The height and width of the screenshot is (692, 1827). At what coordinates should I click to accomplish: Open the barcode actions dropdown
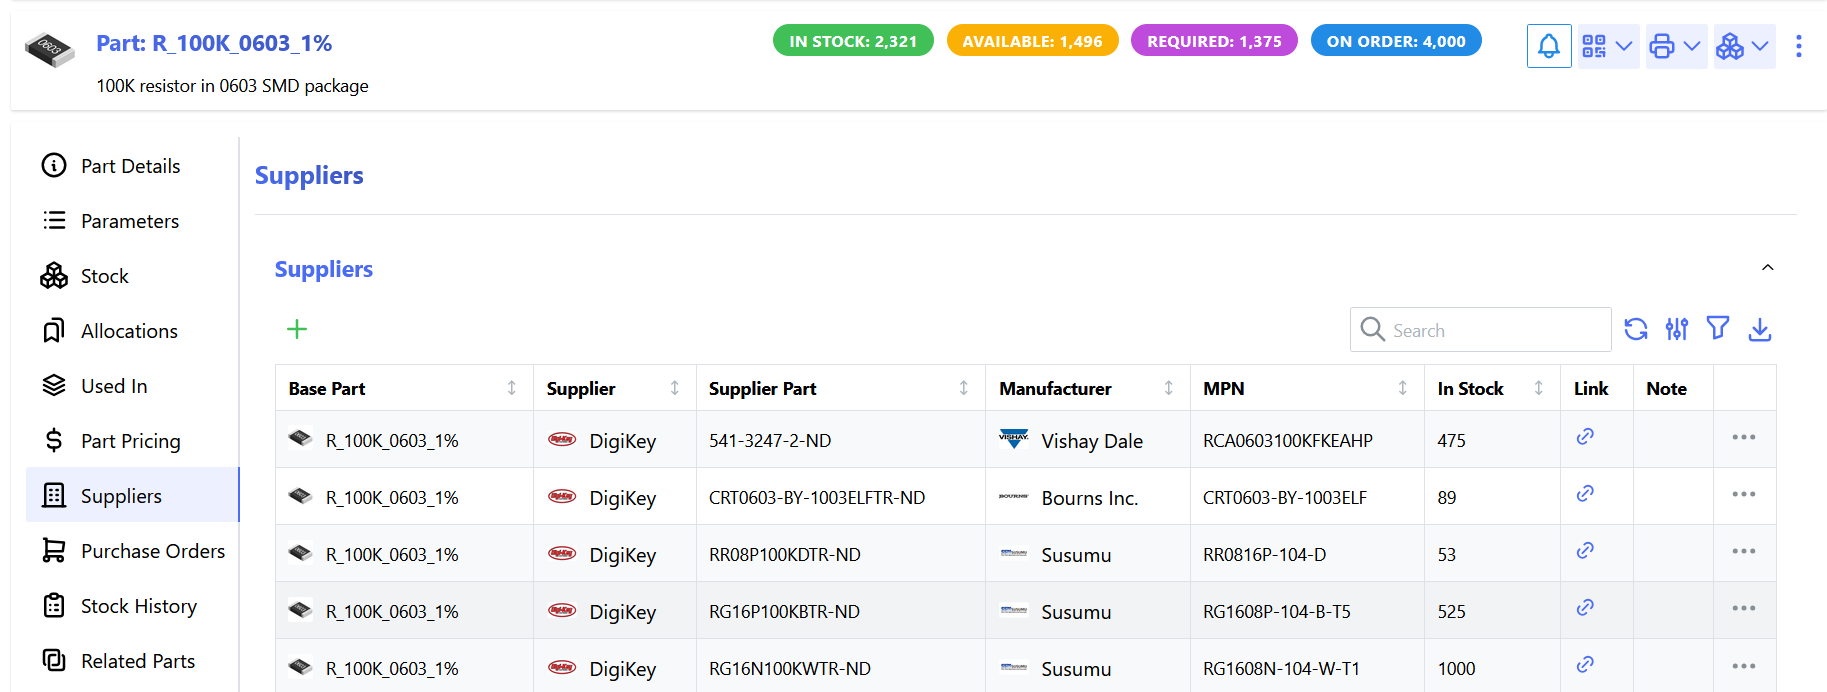tap(1607, 46)
